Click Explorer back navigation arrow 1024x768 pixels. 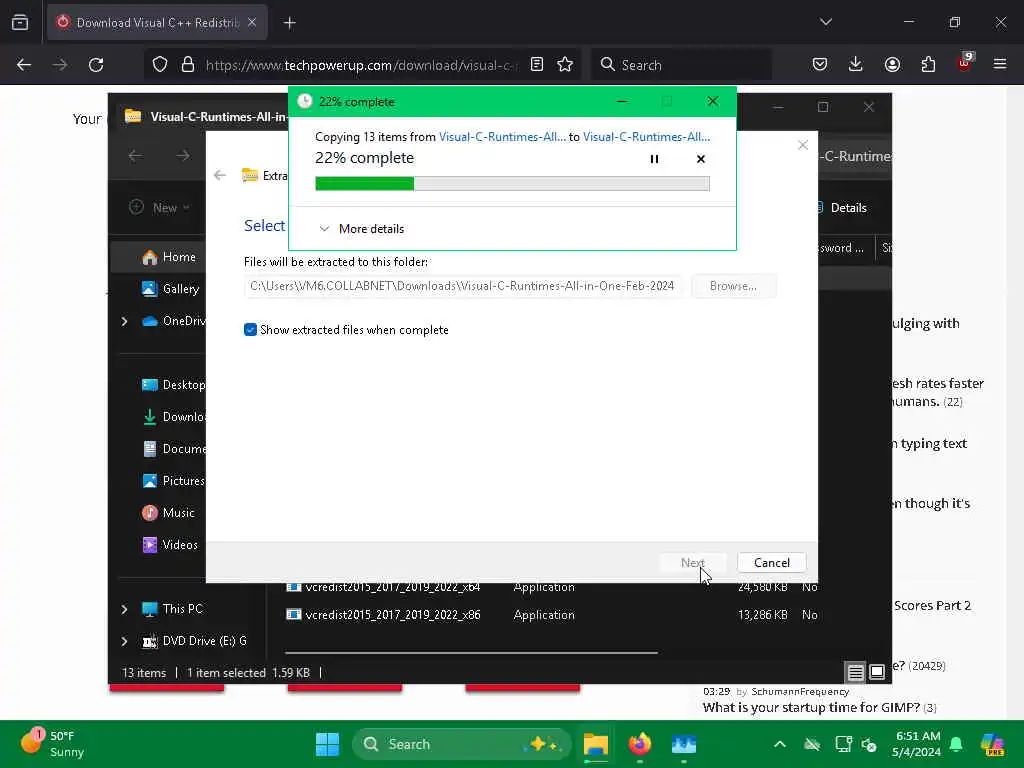135,155
